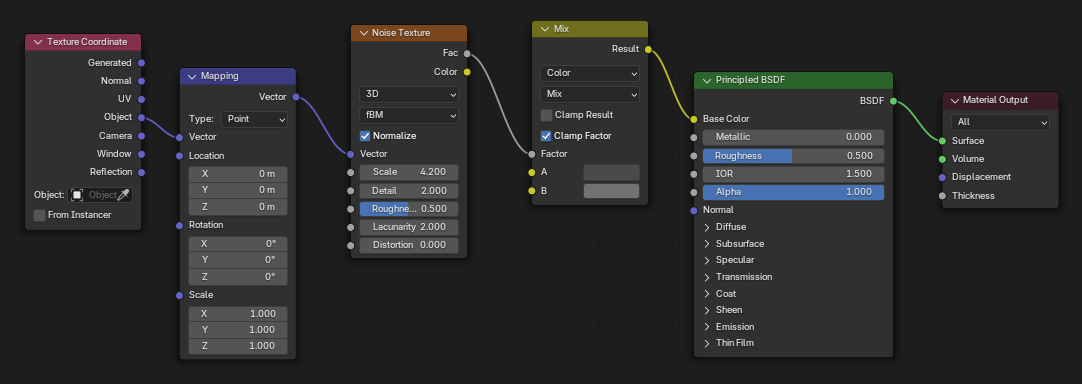This screenshot has width=1082, height=384.
Task: Expand the Specular panel
Action: pos(707,260)
